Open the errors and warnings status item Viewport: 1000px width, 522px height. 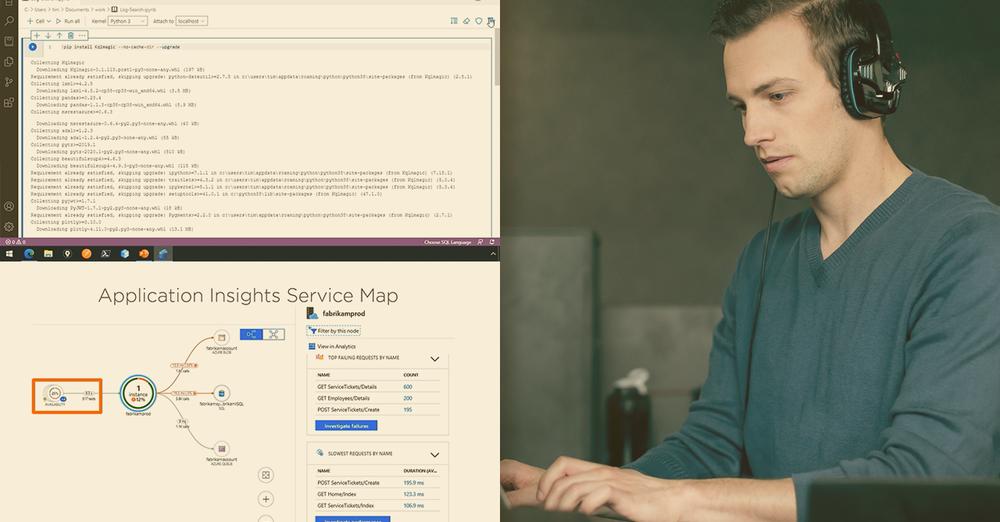[x=15, y=242]
